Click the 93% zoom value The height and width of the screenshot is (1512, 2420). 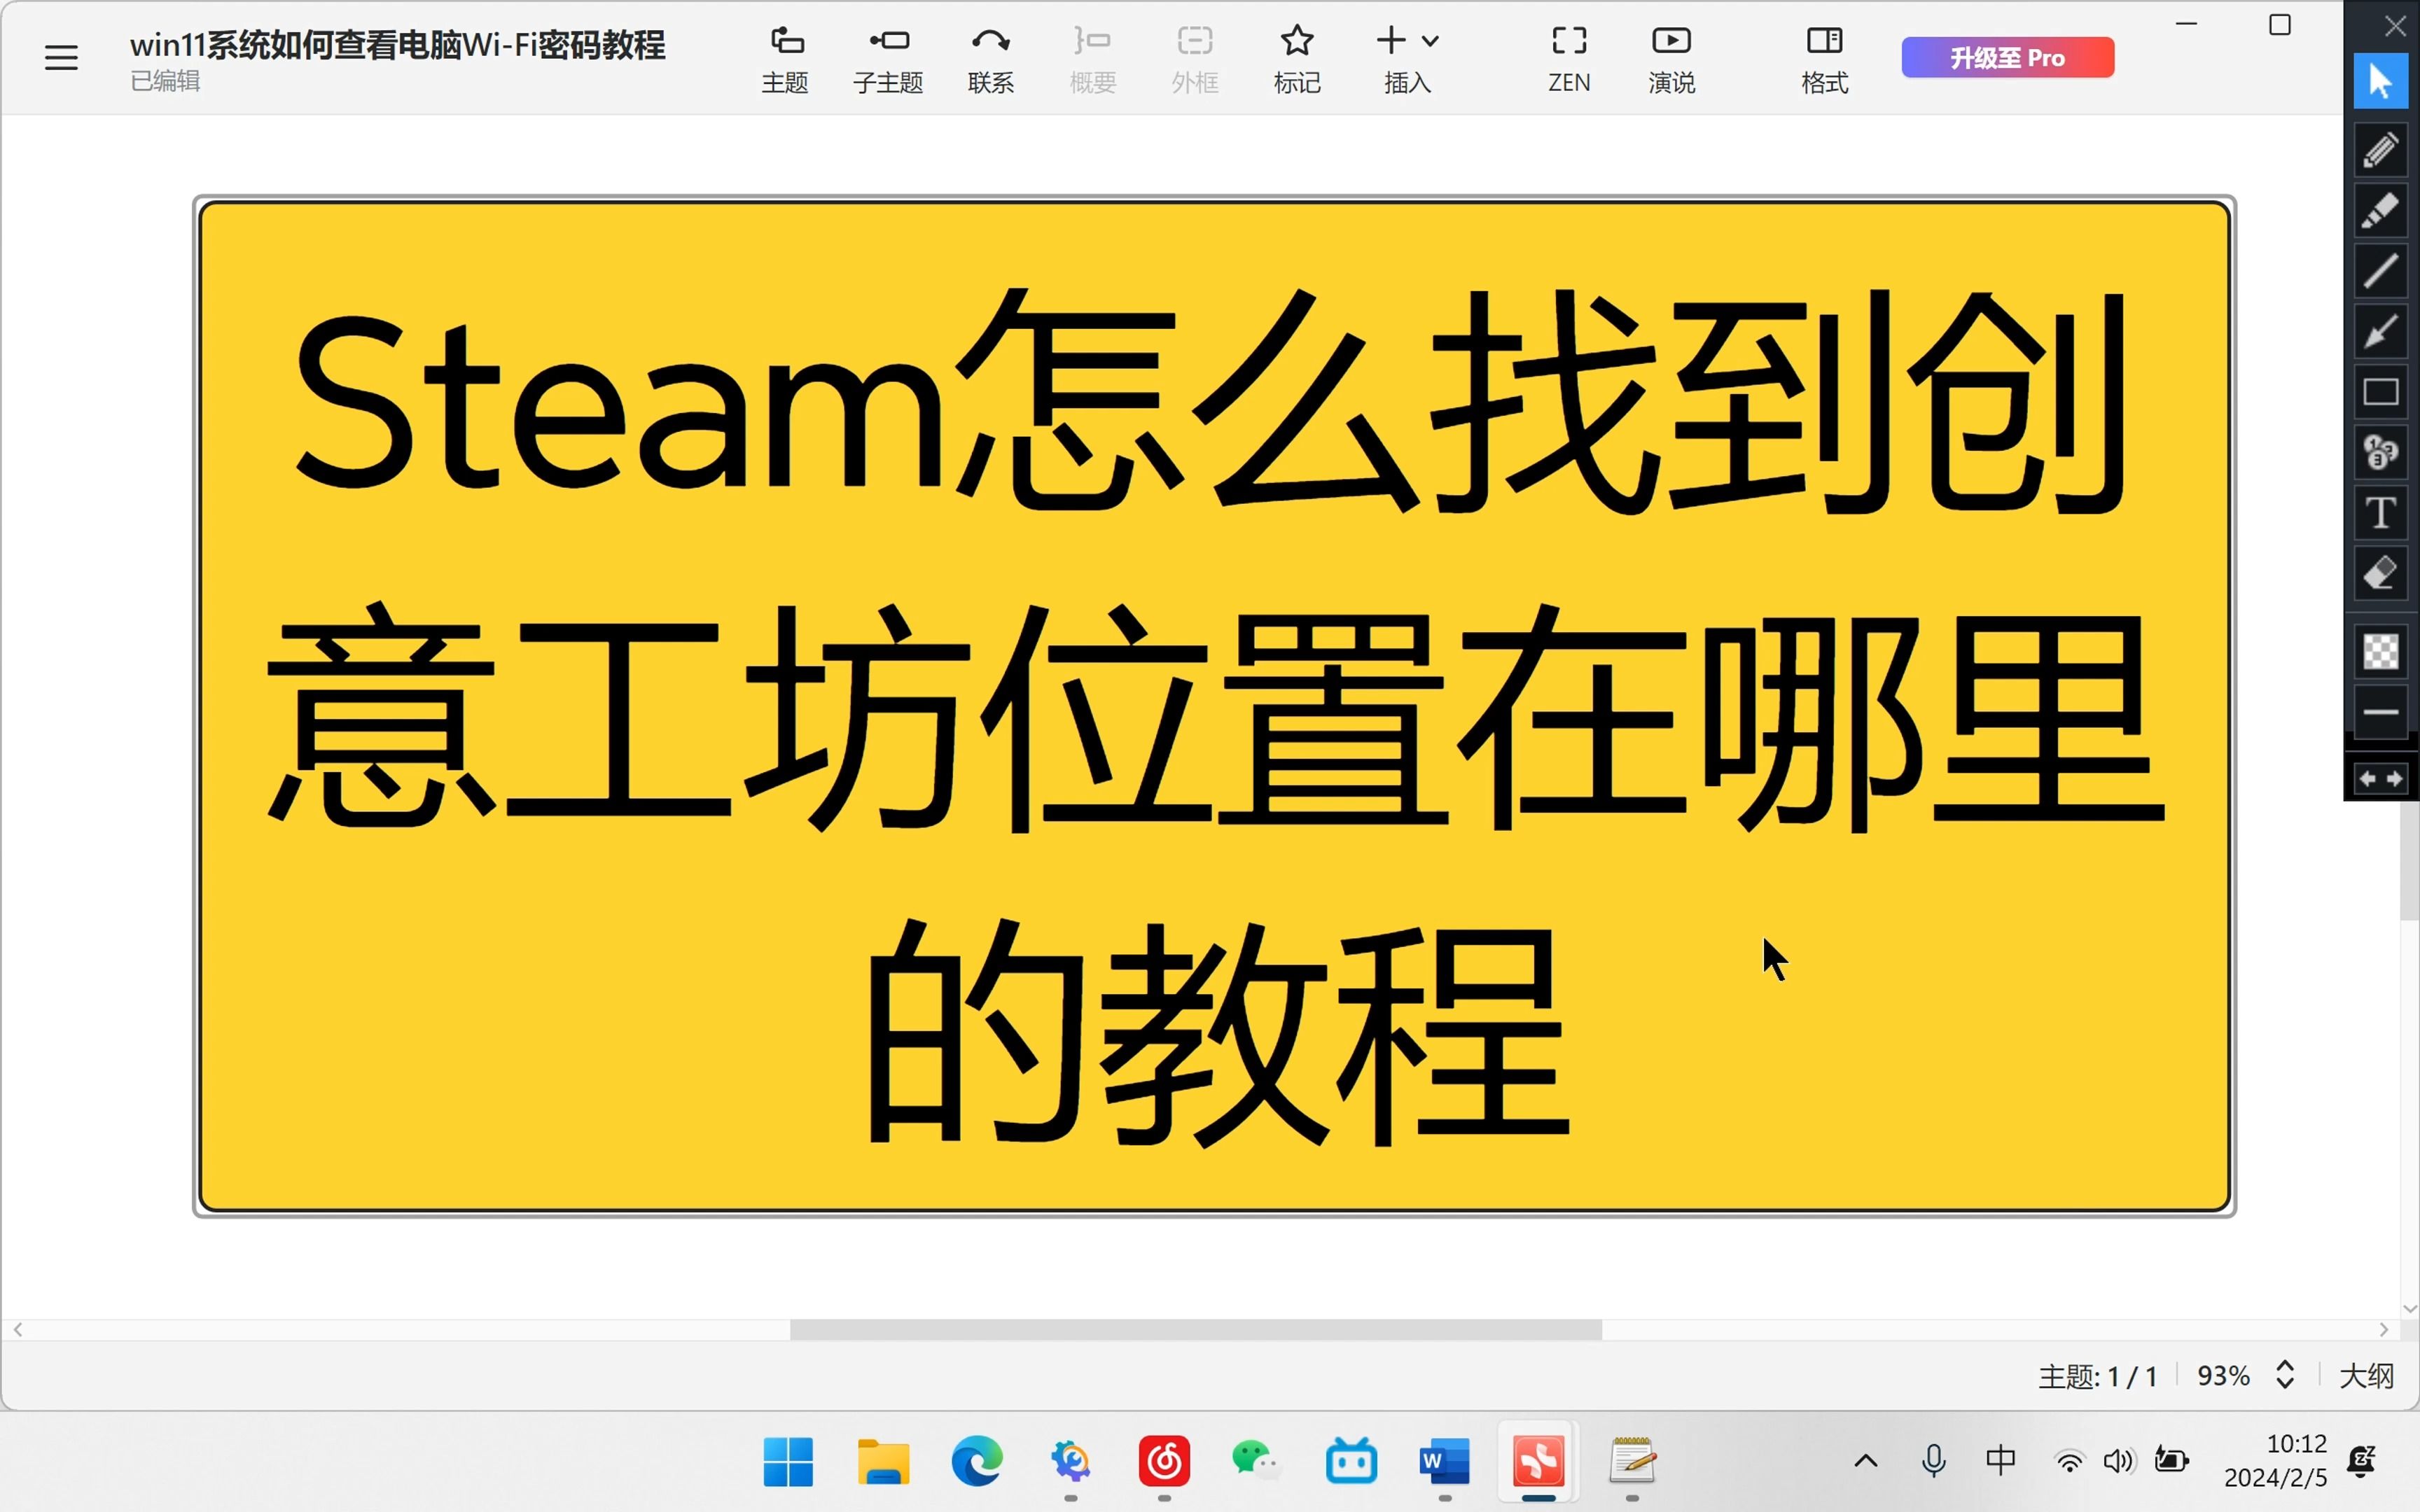[x=2223, y=1376]
